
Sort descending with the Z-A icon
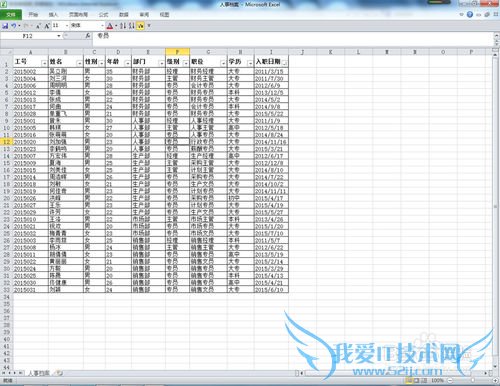pyautogui.click(x=132, y=26)
